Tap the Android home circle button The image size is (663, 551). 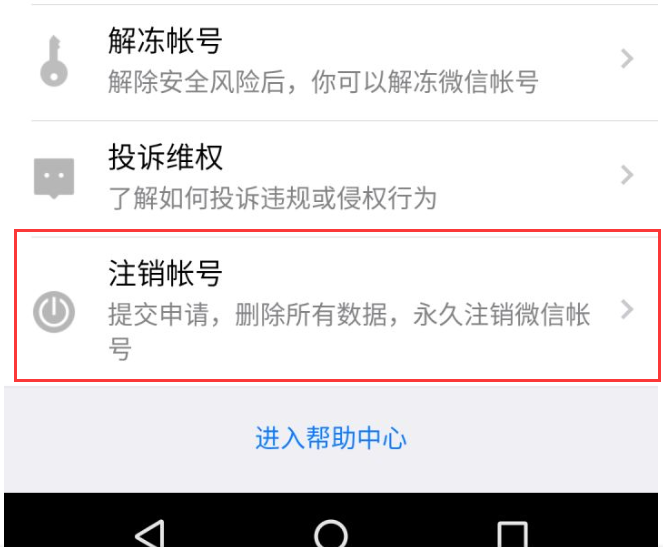[331, 534]
